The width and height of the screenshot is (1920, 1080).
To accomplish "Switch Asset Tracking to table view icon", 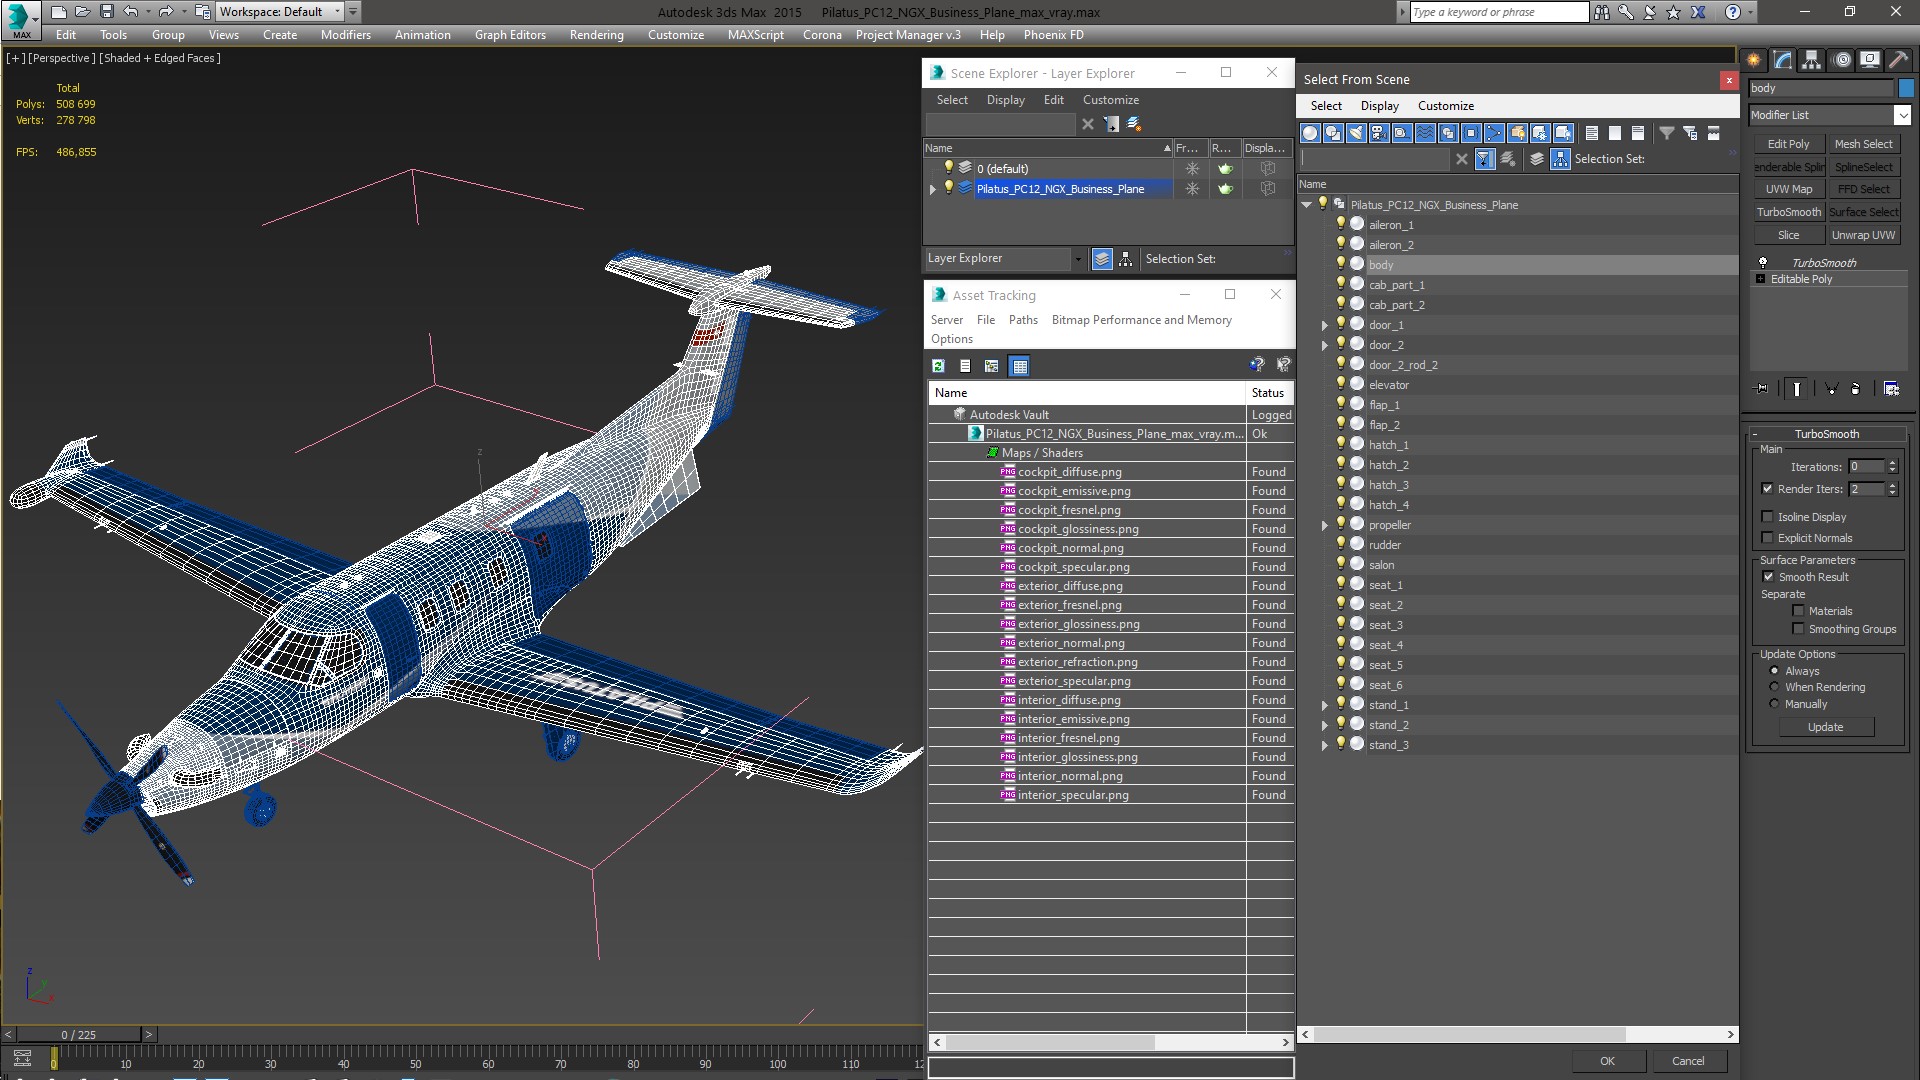I will 1019,366.
